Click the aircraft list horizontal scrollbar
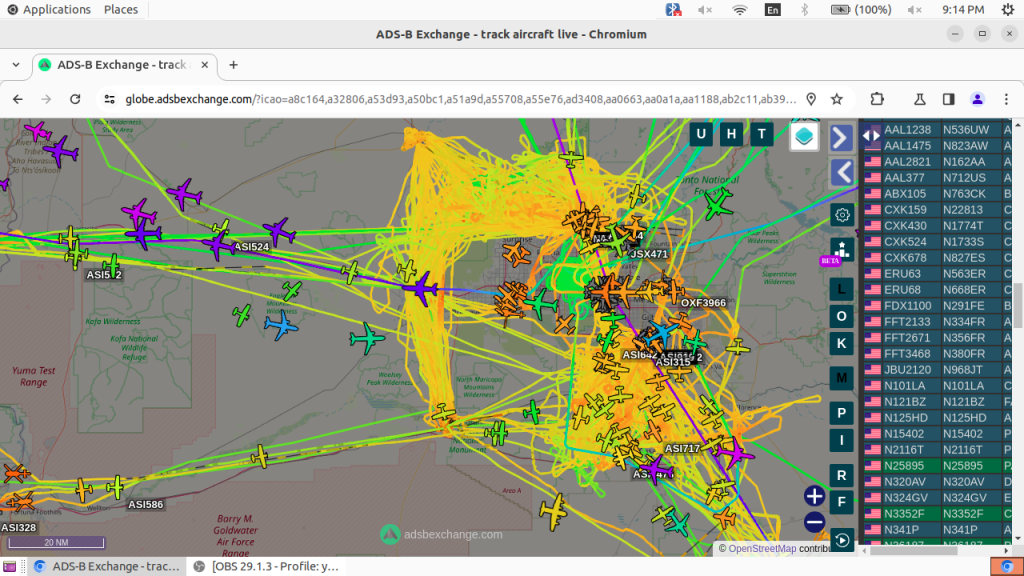Image resolution: width=1024 pixels, height=576 pixels. coord(914,551)
